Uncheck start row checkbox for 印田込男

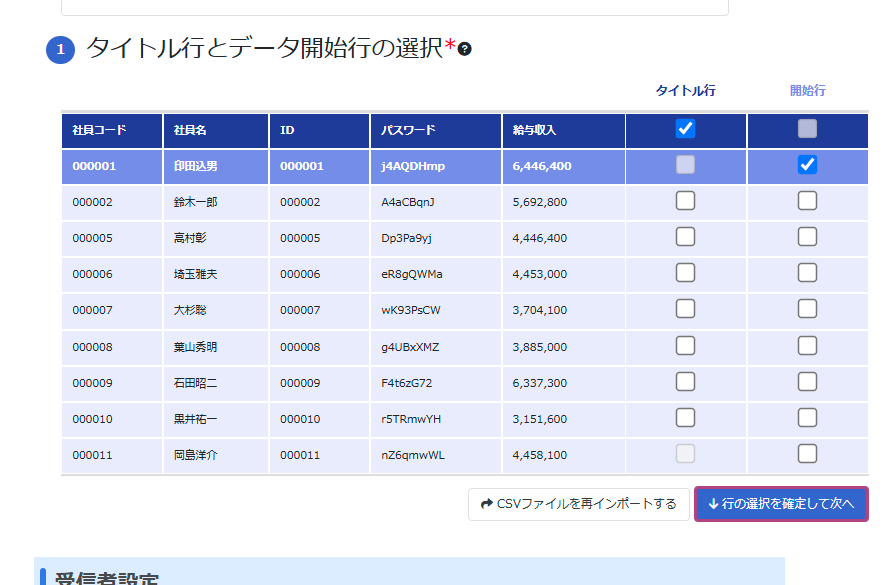(x=807, y=165)
